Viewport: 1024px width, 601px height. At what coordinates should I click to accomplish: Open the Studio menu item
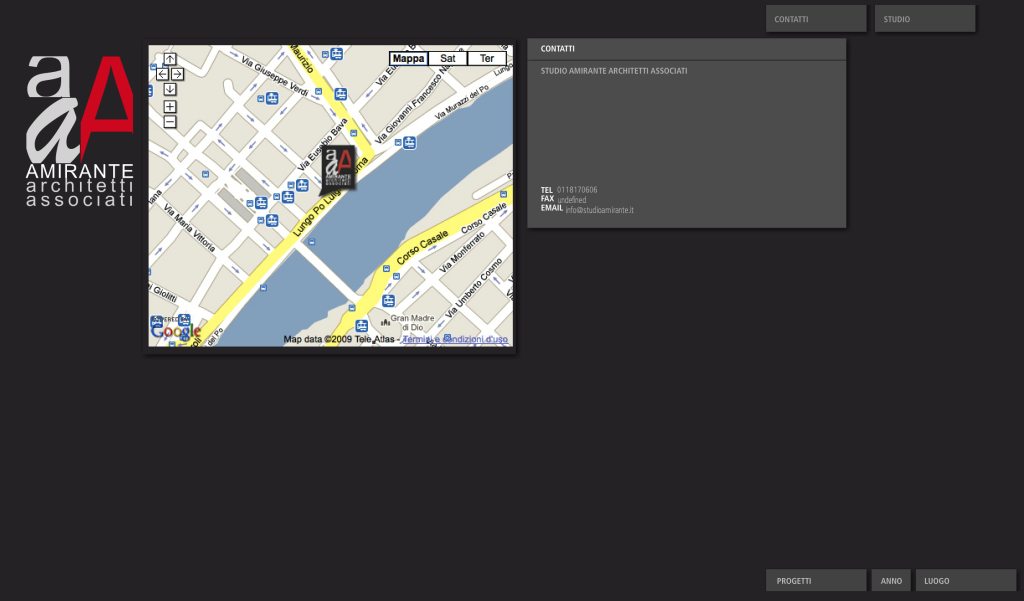(924, 19)
